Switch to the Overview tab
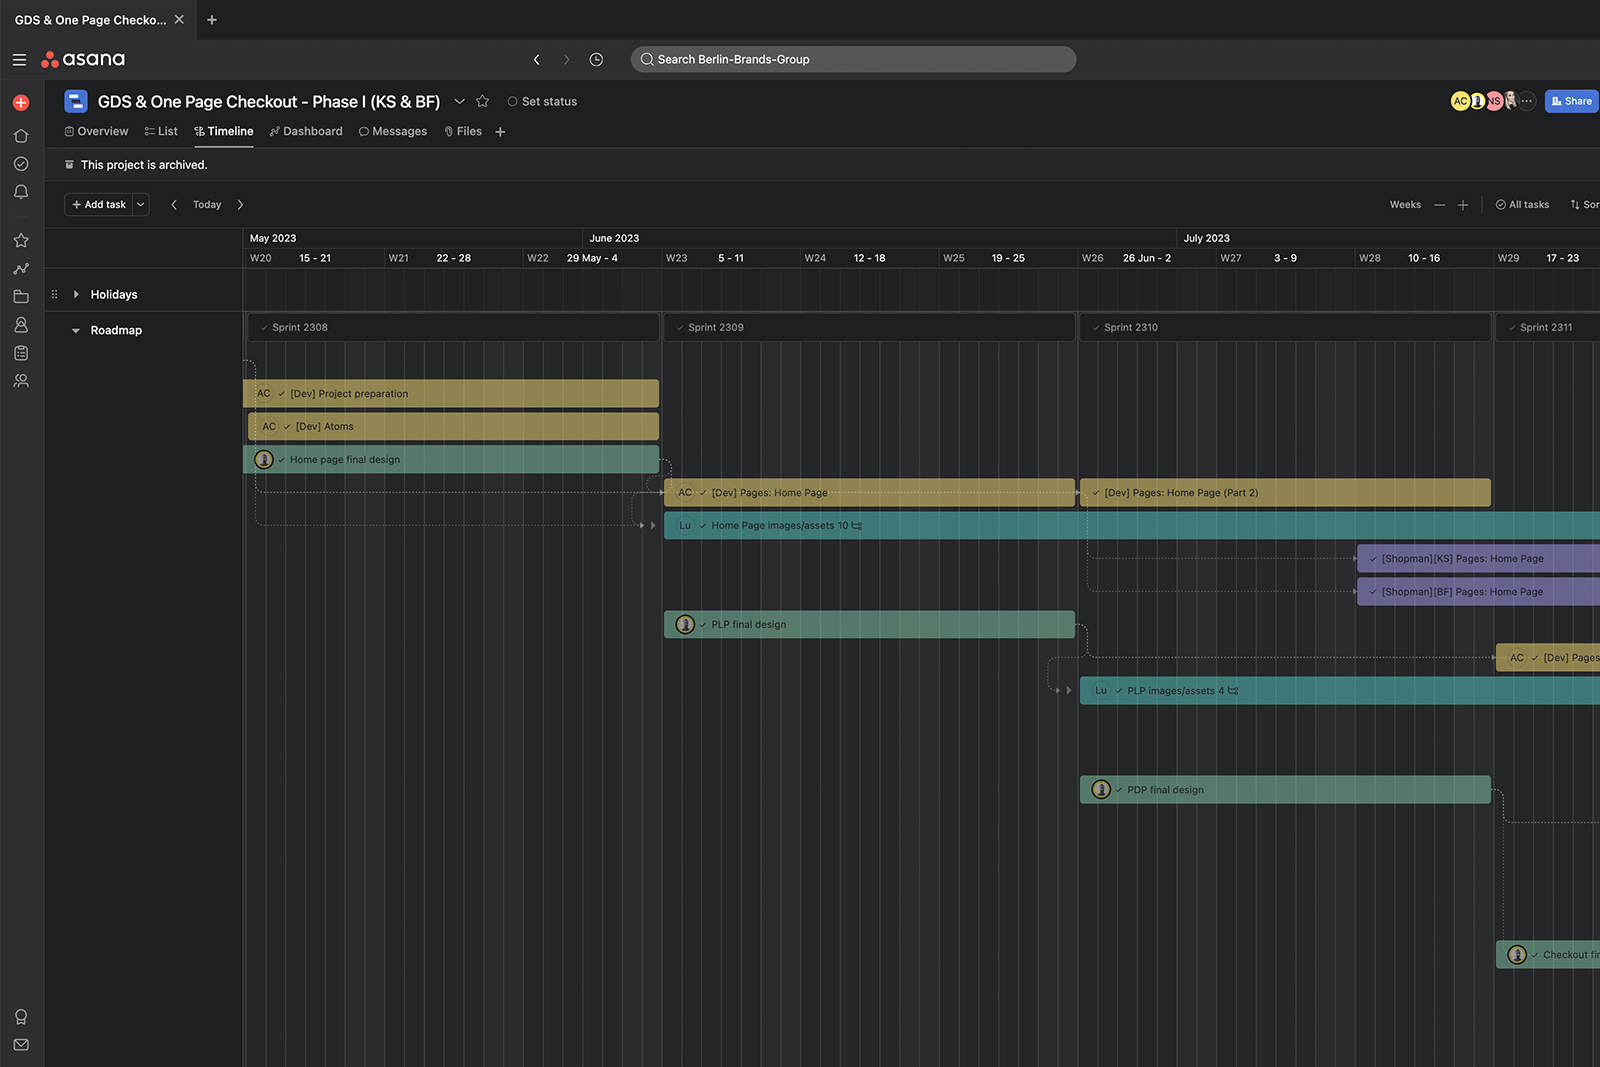The image size is (1600, 1067). click(96, 132)
